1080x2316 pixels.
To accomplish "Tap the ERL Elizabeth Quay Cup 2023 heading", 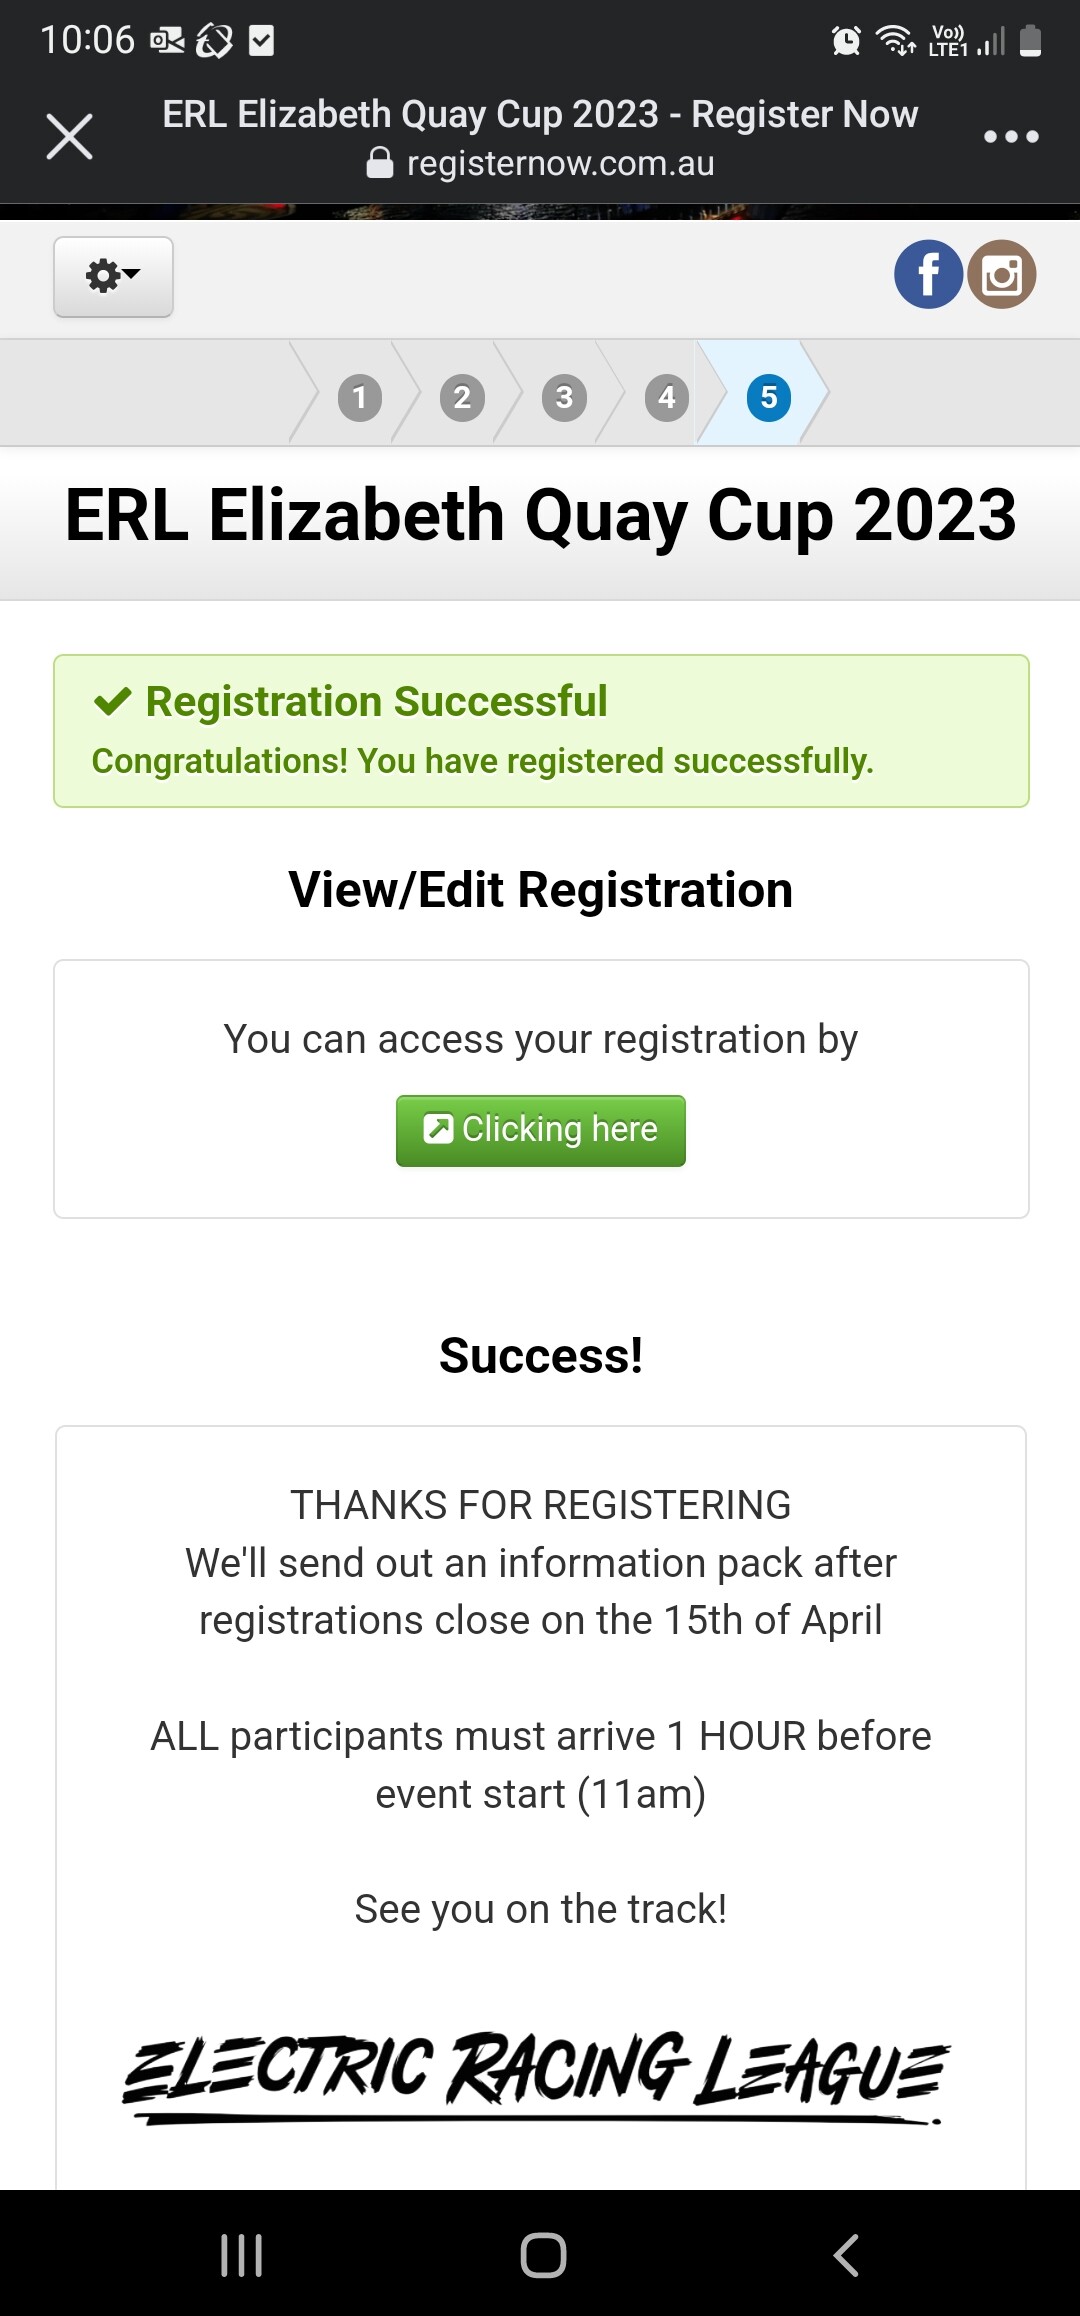I will 541,516.
